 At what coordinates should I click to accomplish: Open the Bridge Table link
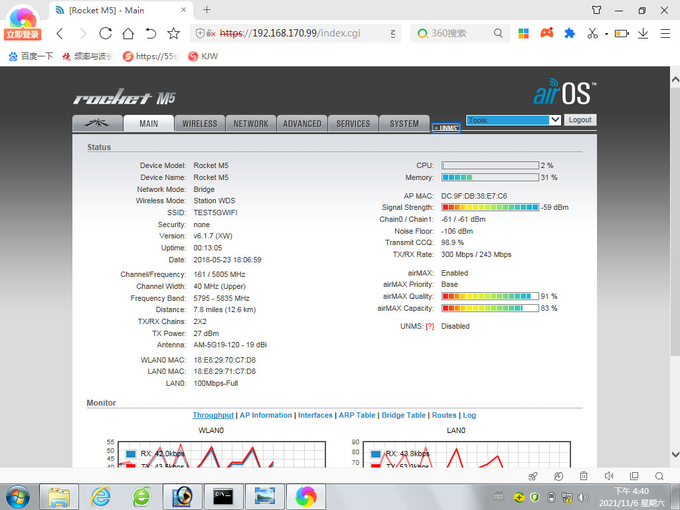click(x=403, y=415)
